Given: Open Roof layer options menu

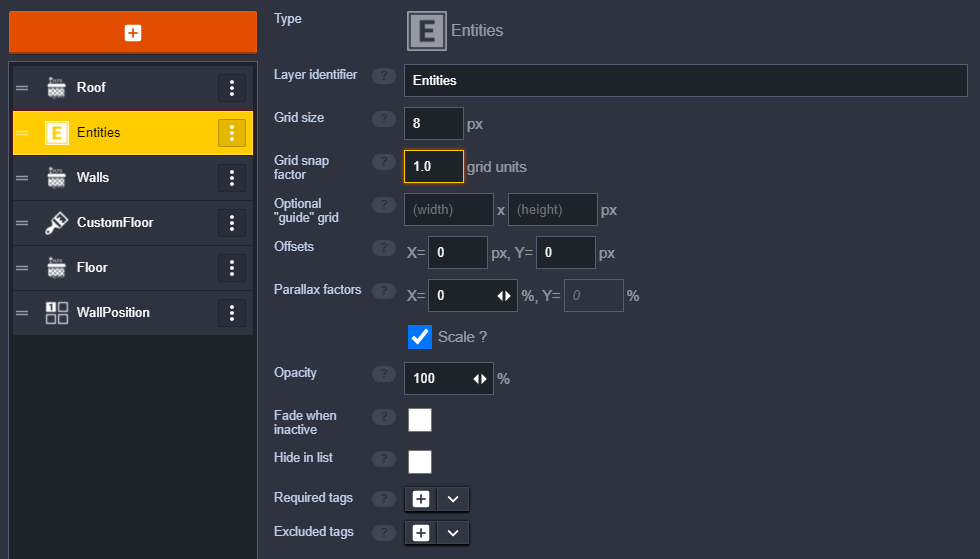Looking at the screenshot, I should pos(232,88).
